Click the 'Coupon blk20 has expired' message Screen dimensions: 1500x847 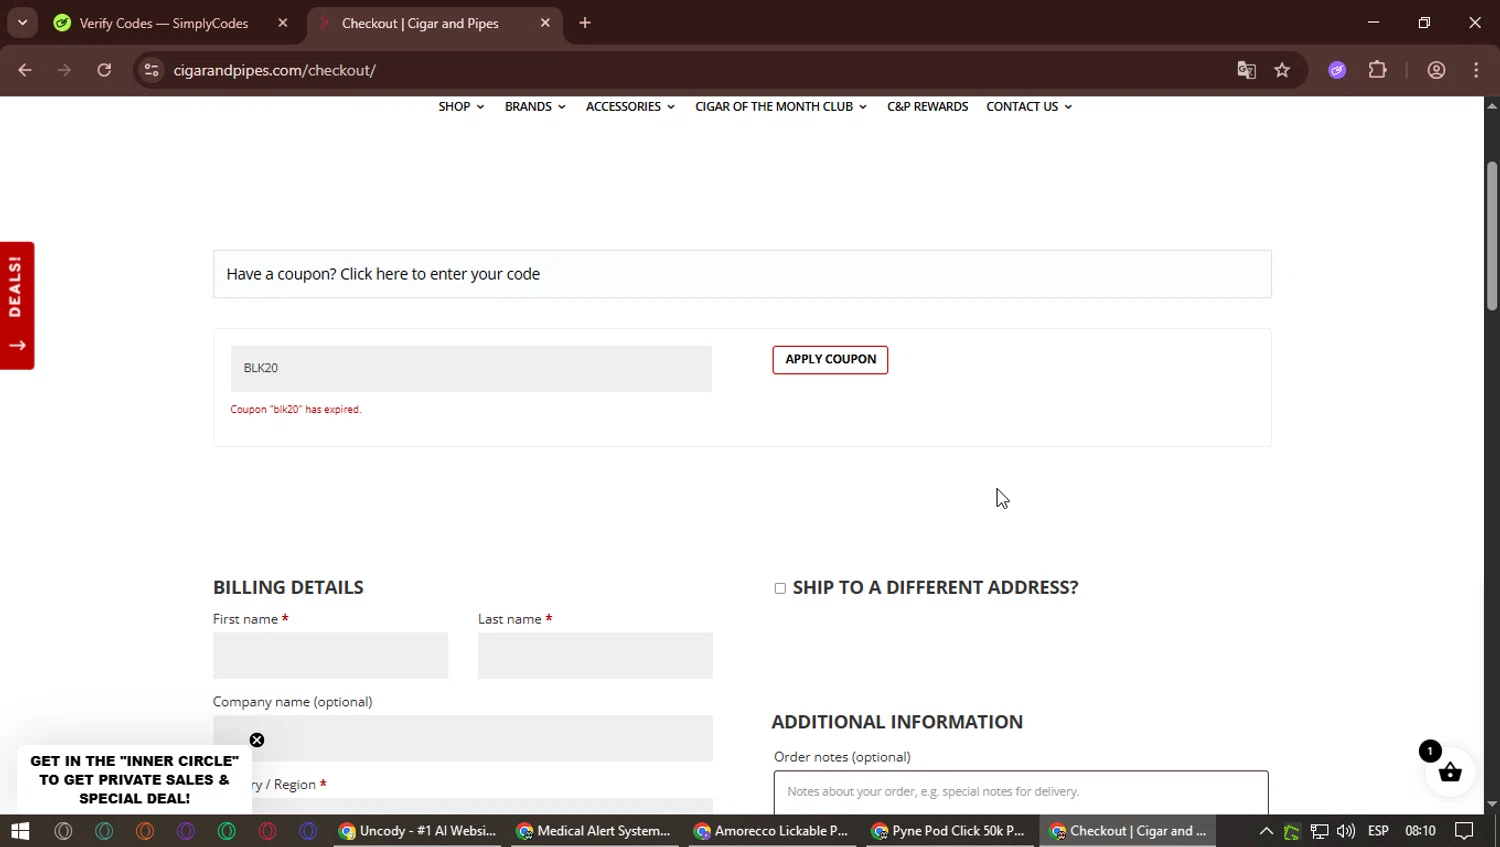296,409
